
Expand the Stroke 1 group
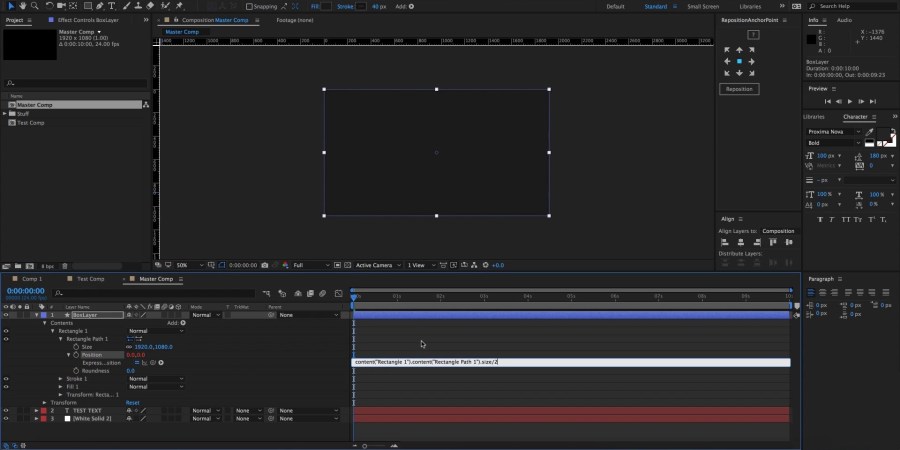tap(60, 379)
